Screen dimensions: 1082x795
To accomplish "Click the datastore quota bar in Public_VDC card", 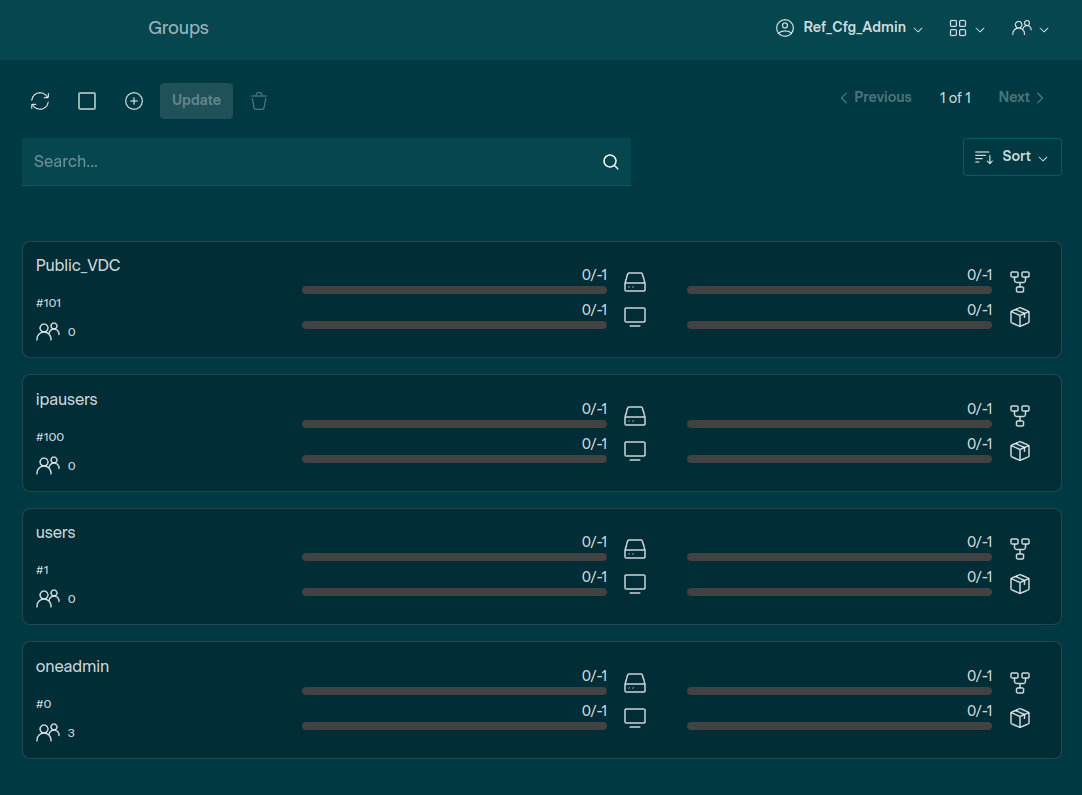I will coord(454,291).
